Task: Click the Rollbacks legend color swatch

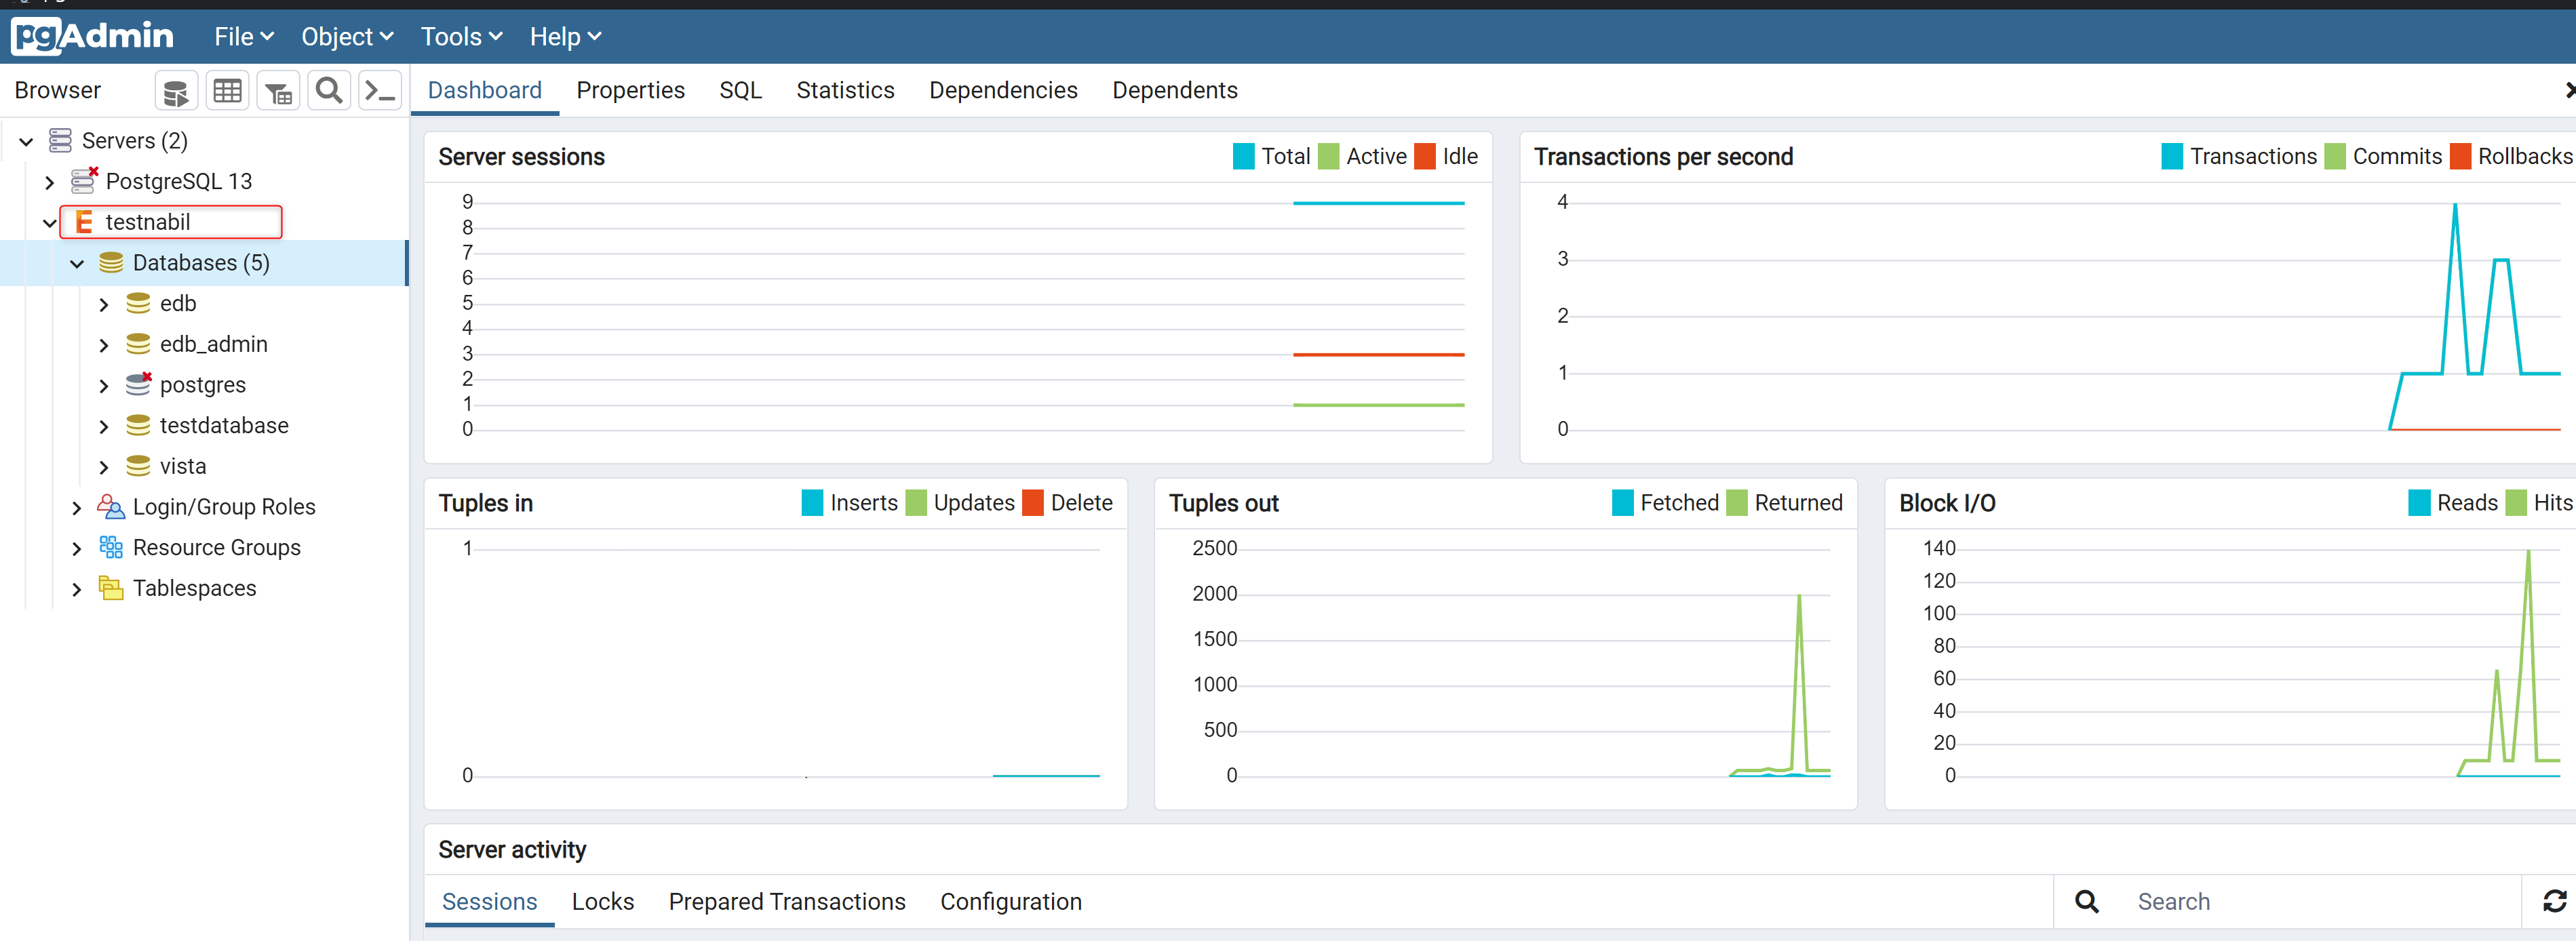Action: [2460, 157]
